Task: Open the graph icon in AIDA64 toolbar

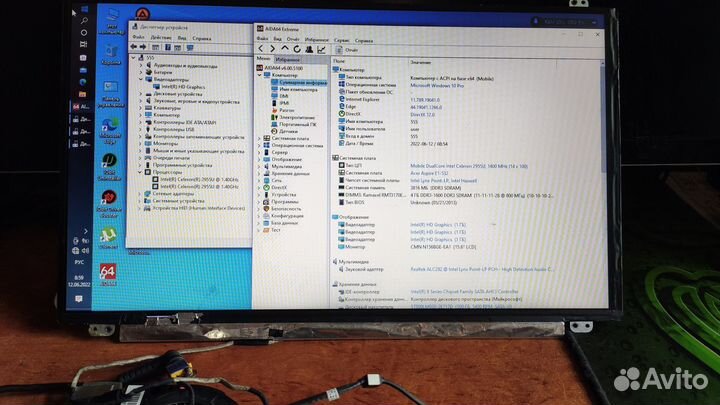Action: click(321, 50)
